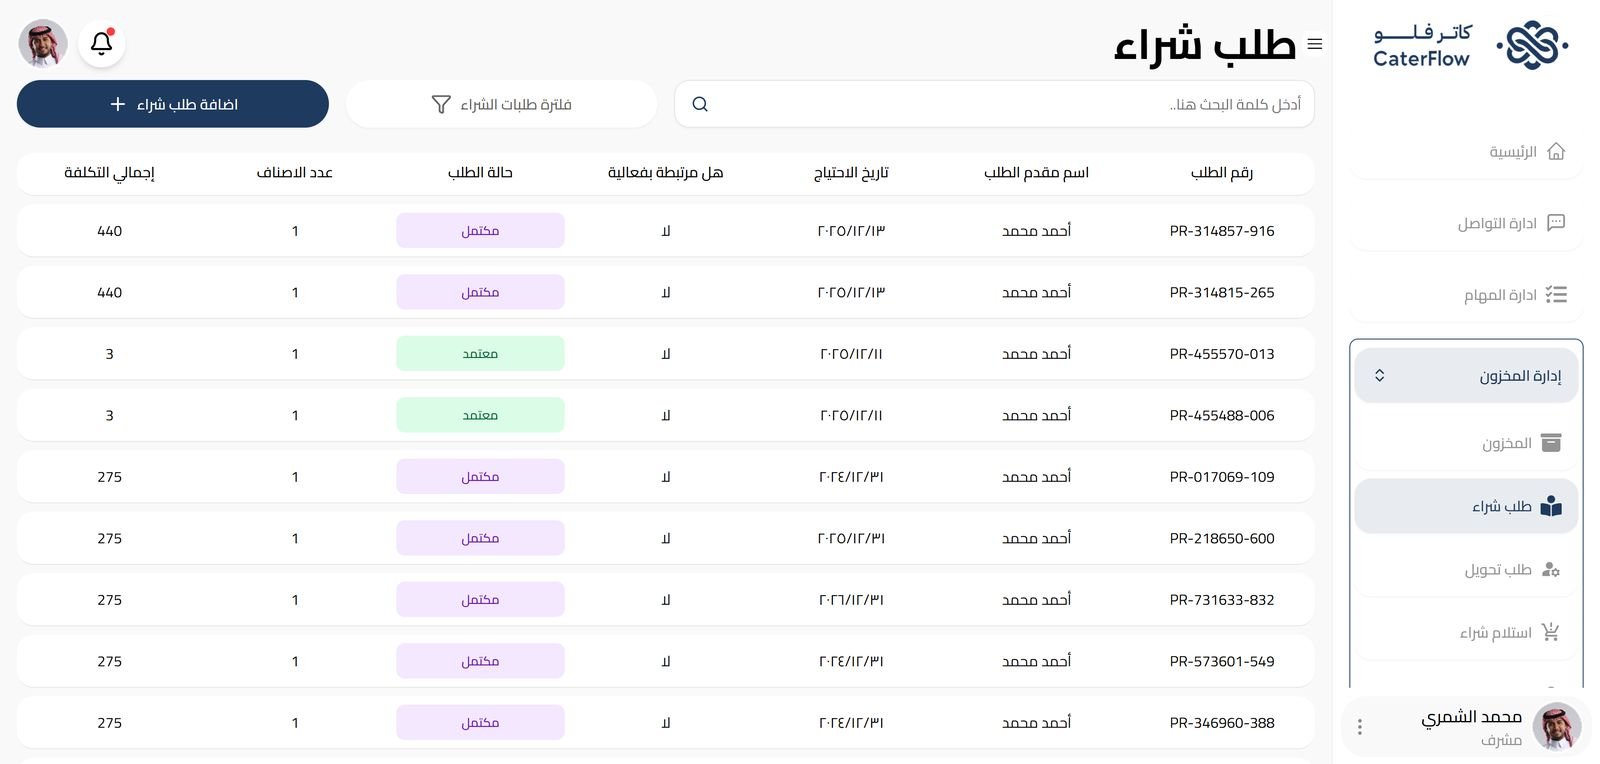Click column header عدد الاصناف

[x=295, y=173]
